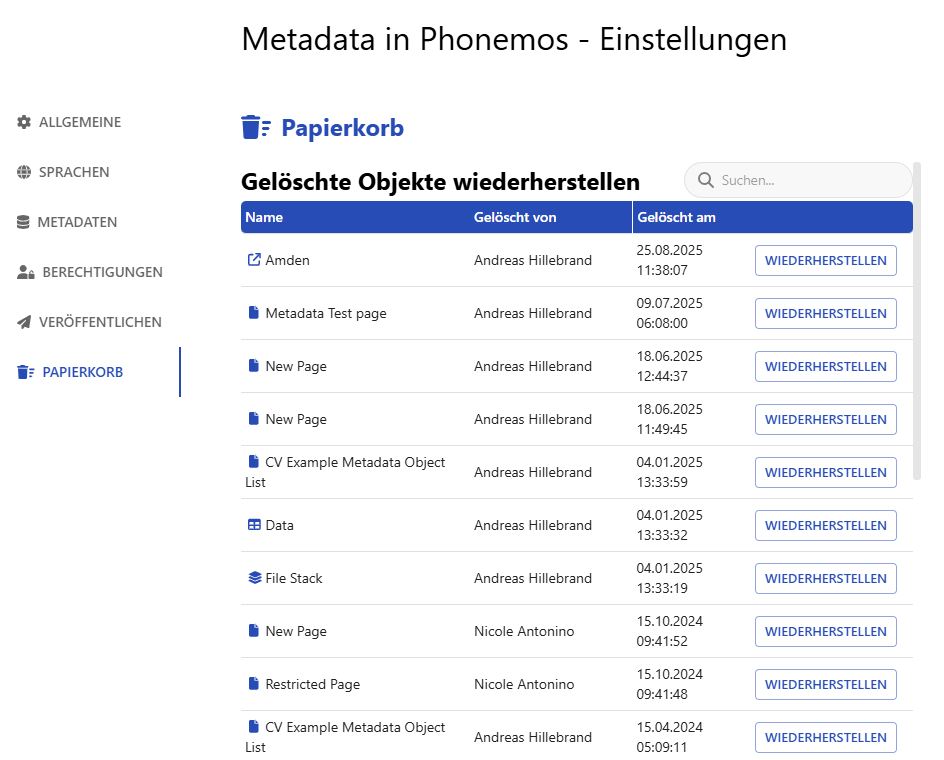Click the File Stack name text
944x760 pixels.
[x=294, y=578]
